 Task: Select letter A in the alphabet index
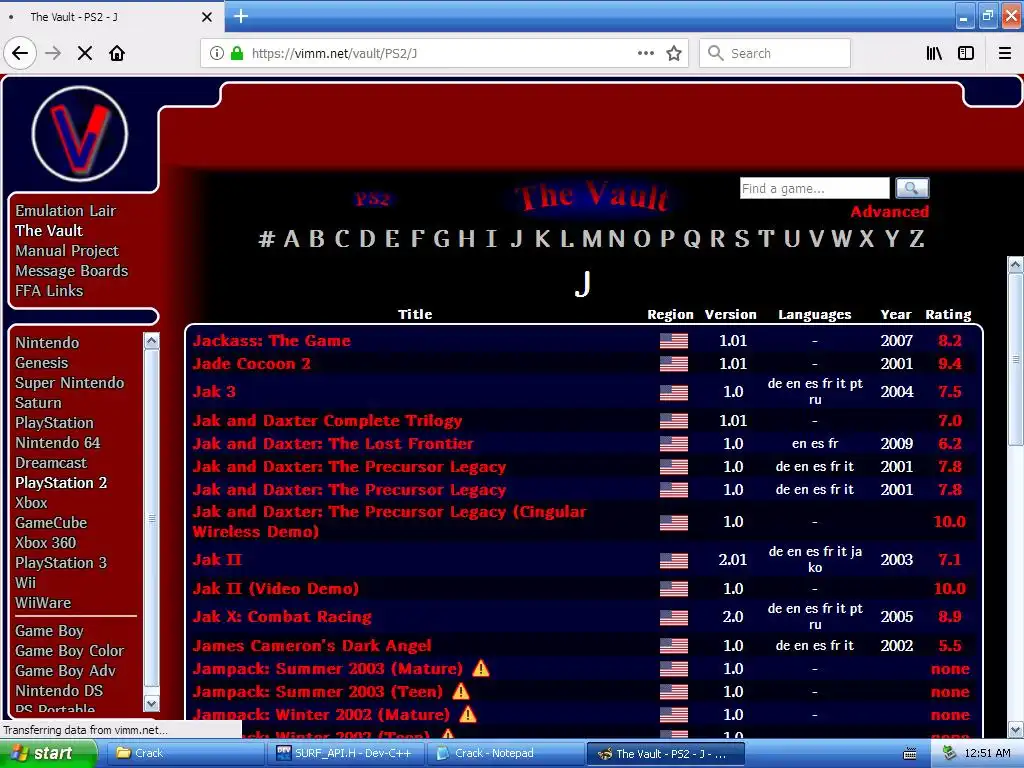pyautogui.click(x=292, y=238)
